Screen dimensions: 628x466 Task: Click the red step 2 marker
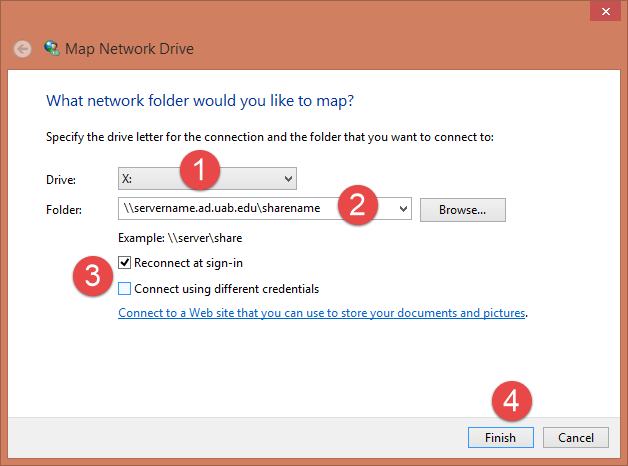[x=357, y=206]
